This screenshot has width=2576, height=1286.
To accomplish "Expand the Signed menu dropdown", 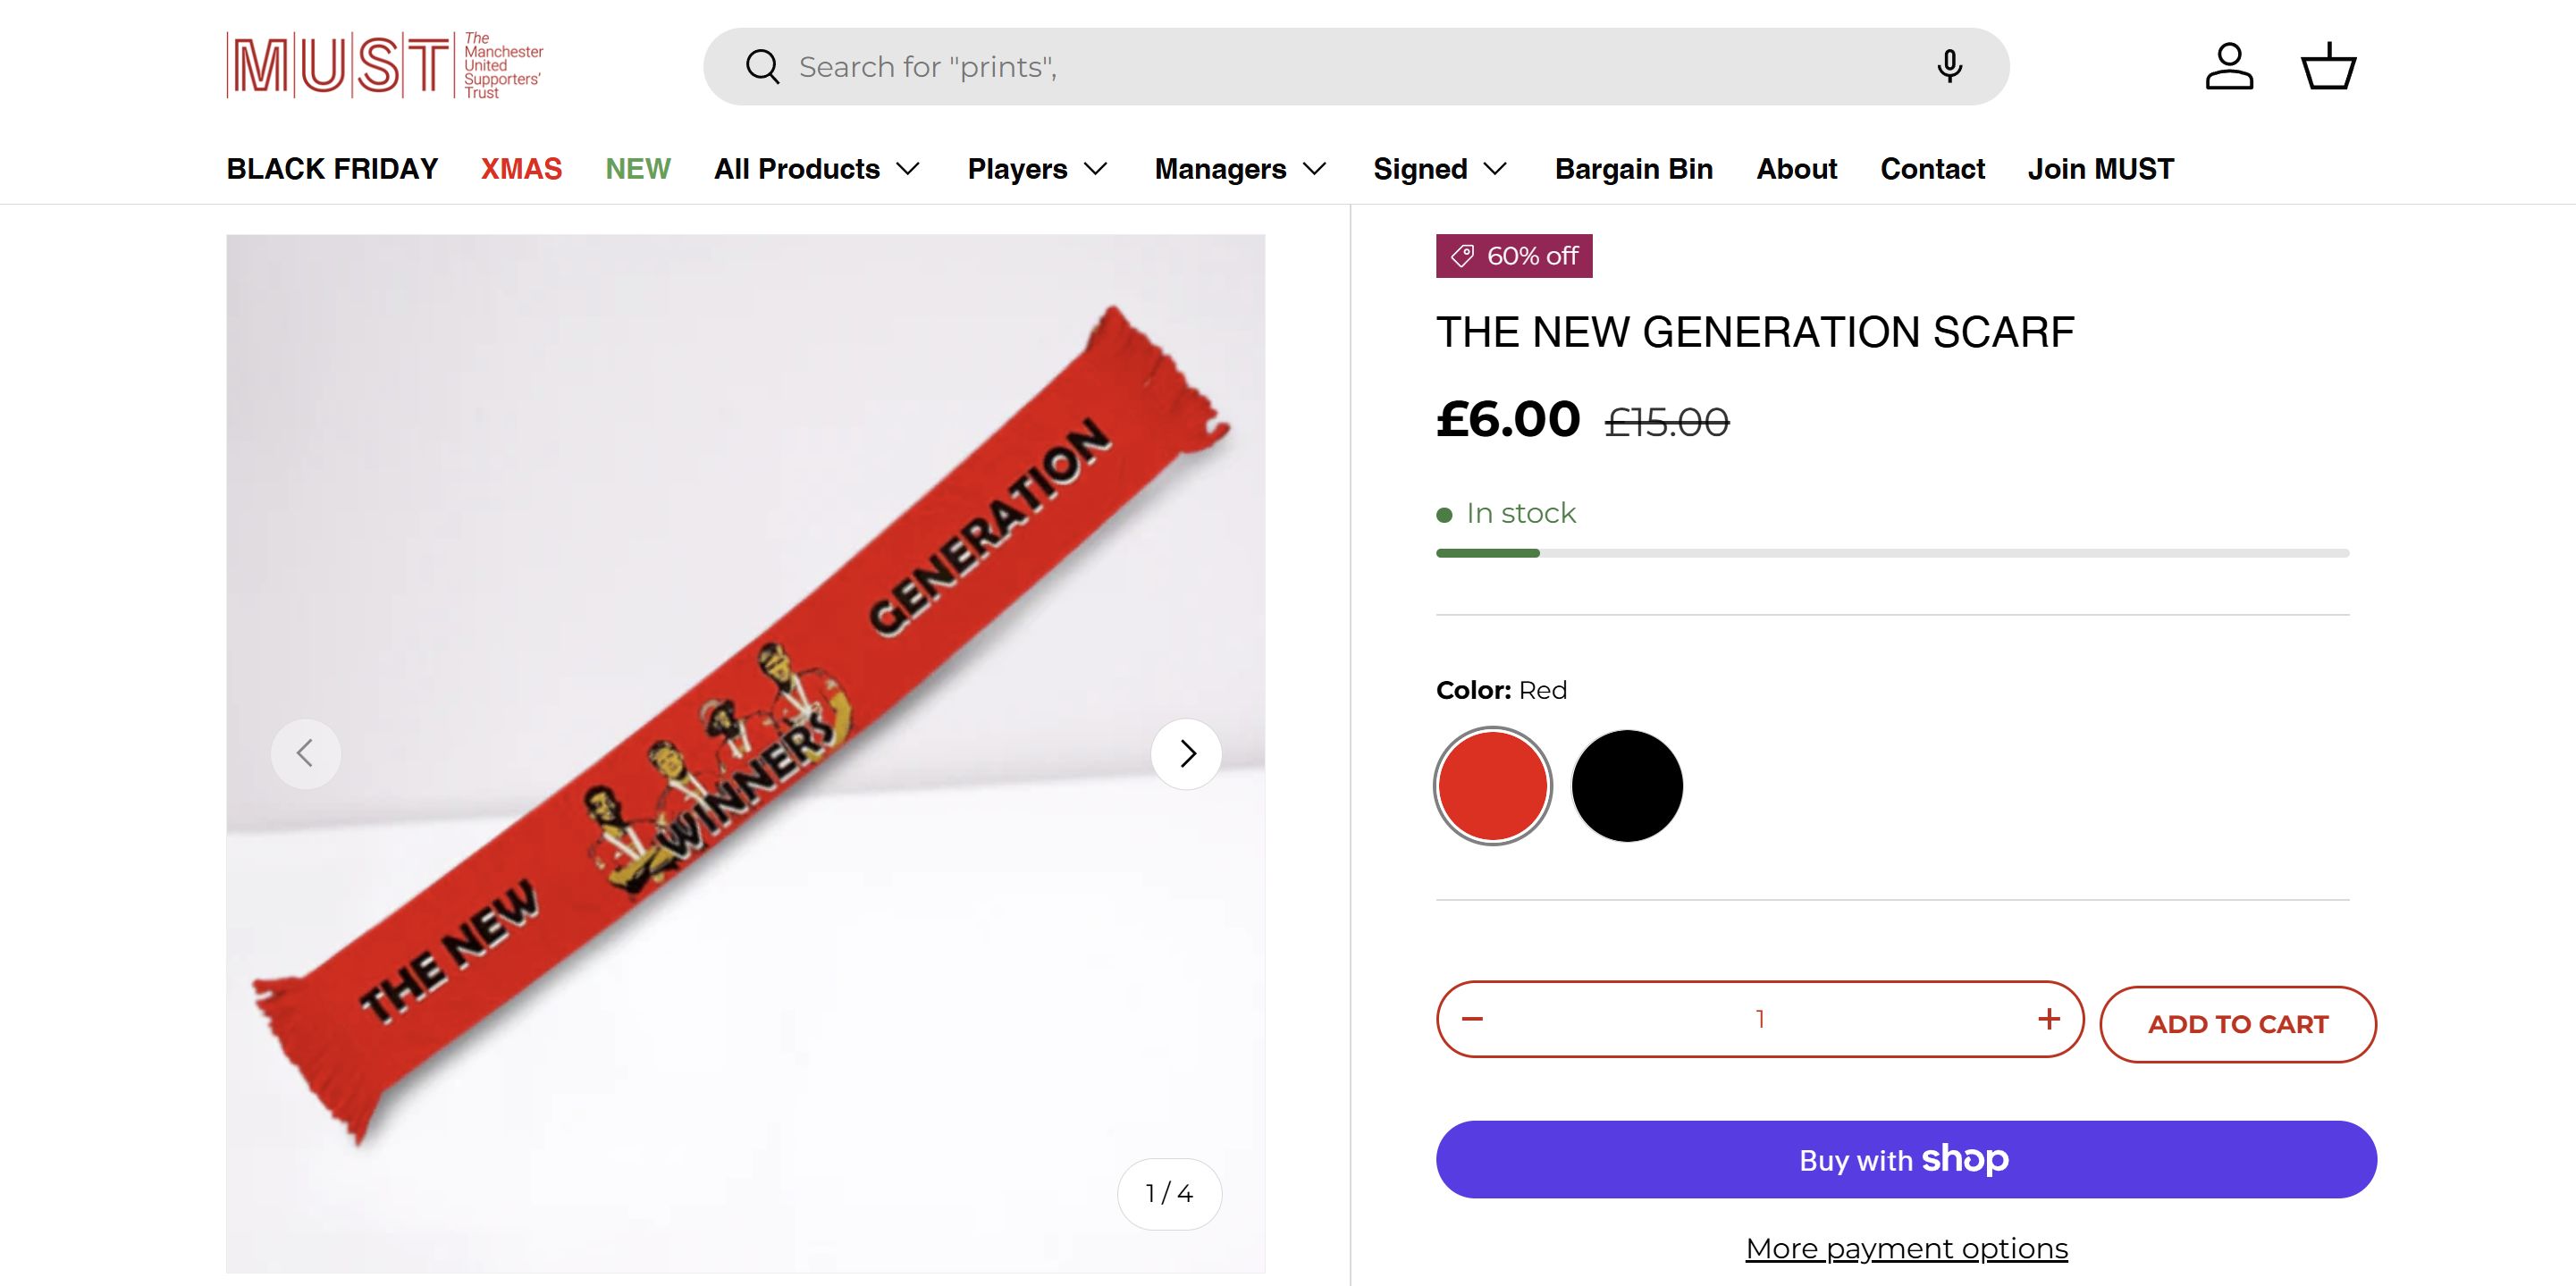I will pyautogui.click(x=1440, y=169).
